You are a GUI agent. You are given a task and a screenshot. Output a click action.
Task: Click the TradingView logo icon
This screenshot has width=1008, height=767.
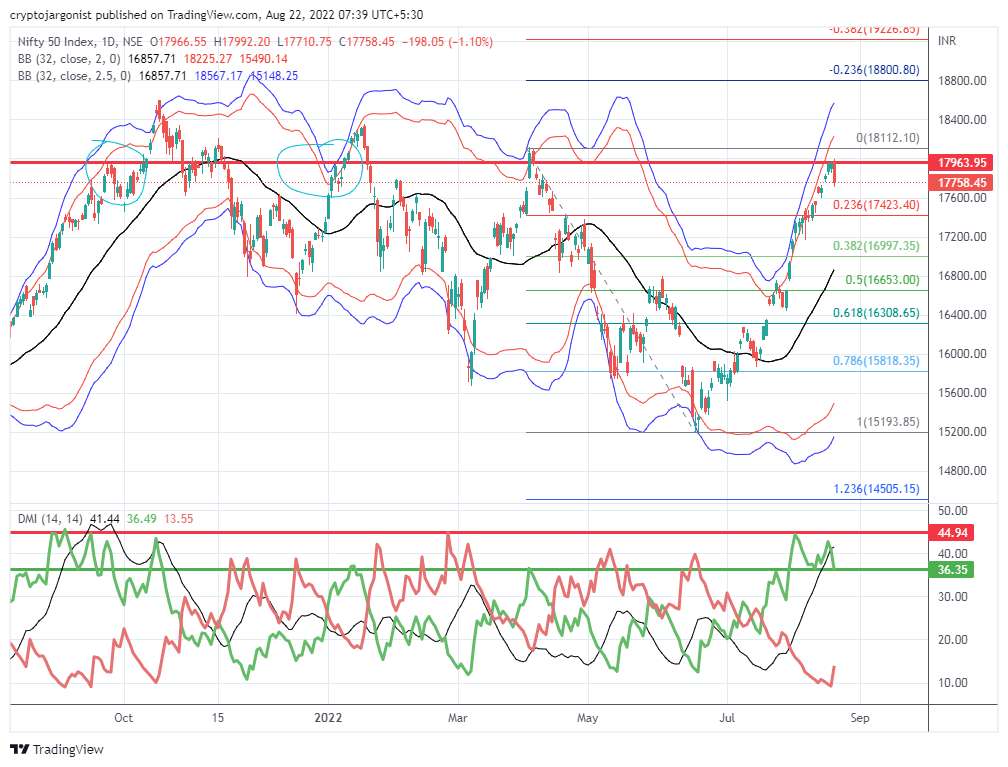(20, 749)
